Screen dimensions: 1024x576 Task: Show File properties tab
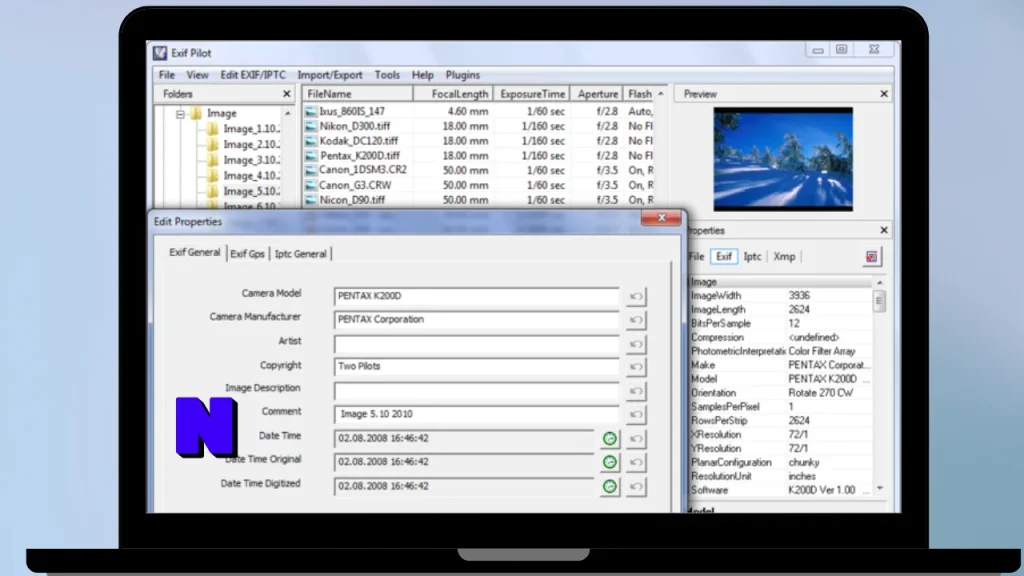pyautogui.click(x=696, y=257)
